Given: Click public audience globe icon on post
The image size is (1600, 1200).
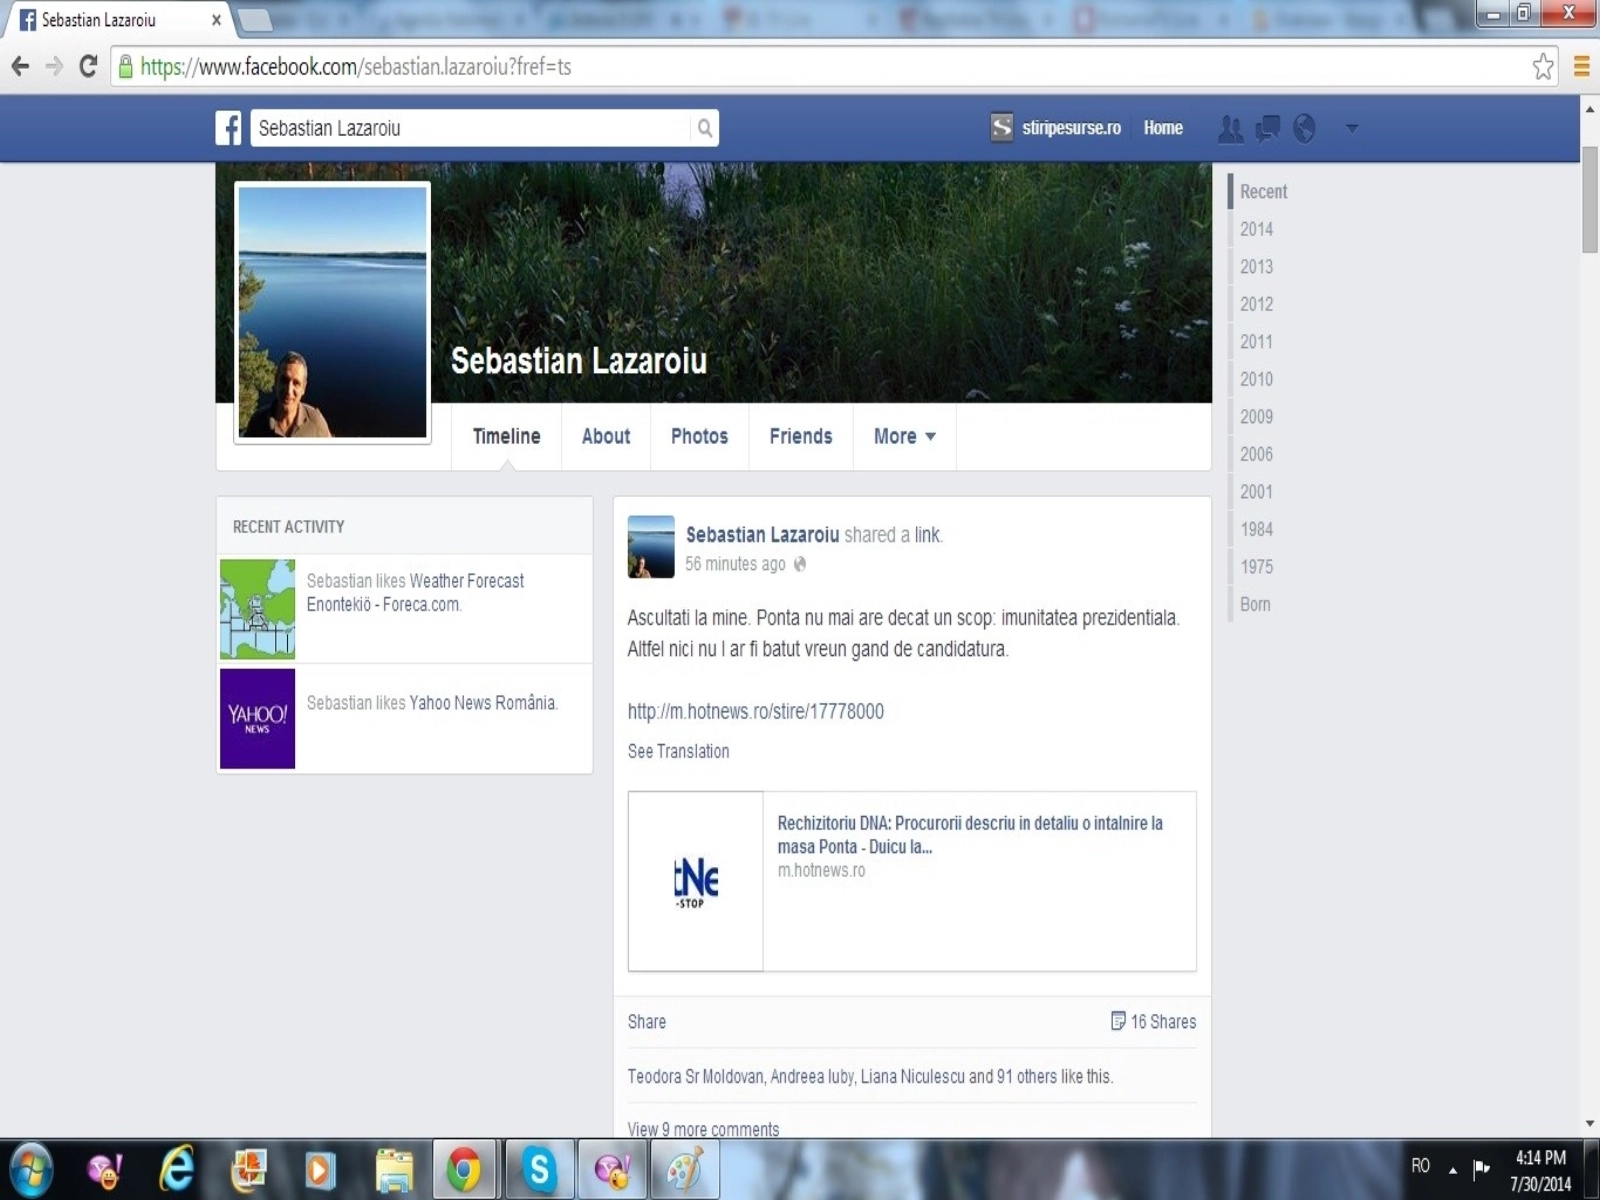Looking at the screenshot, I should coord(800,564).
